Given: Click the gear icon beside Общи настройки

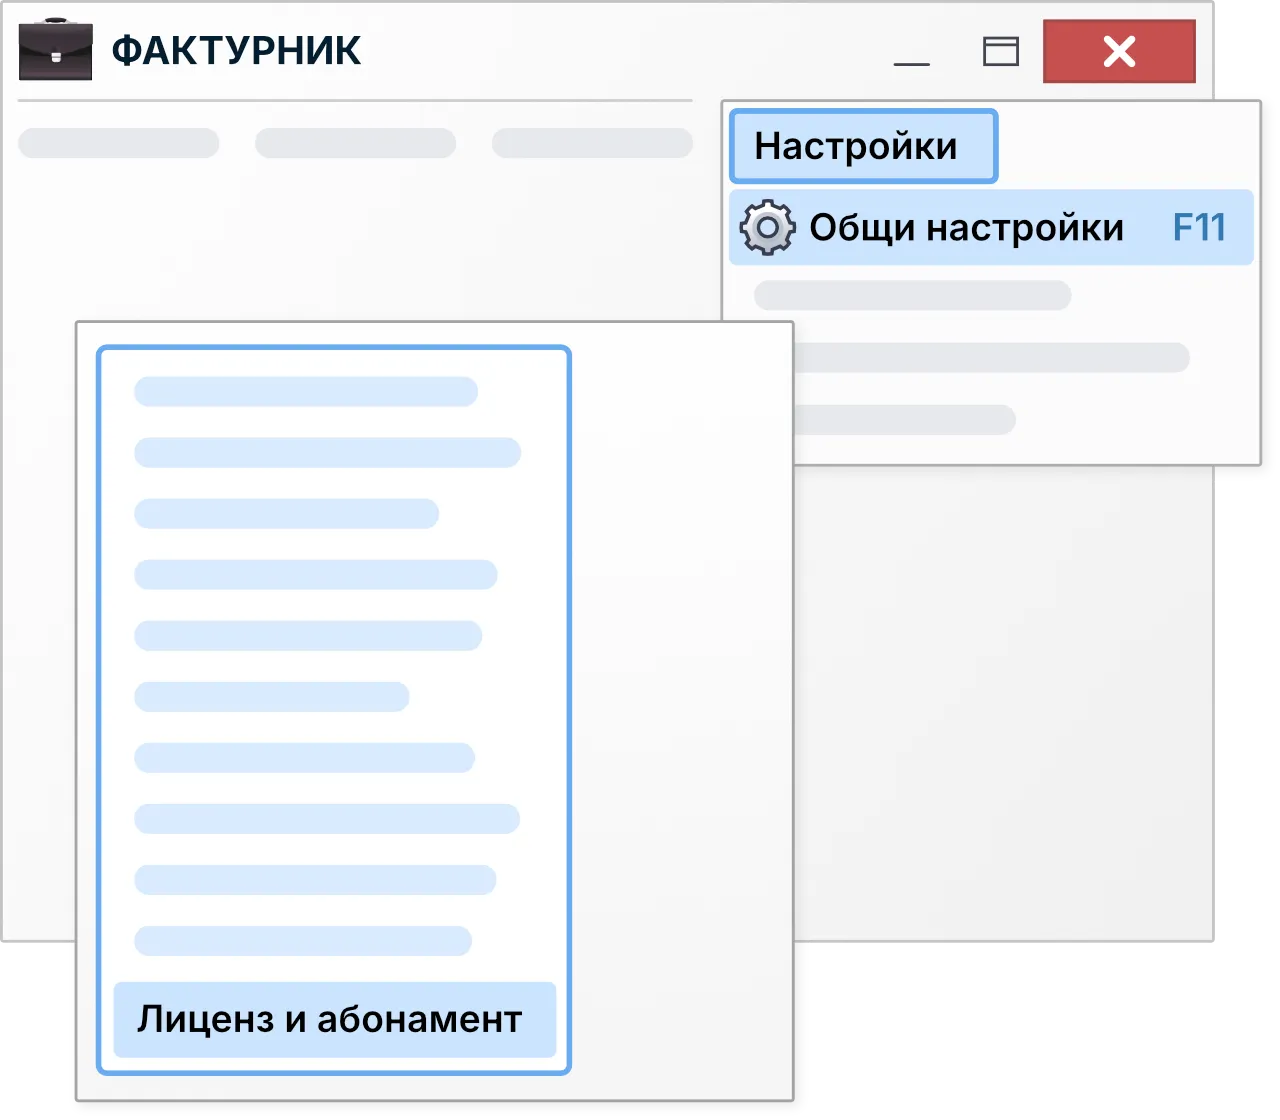Looking at the screenshot, I should pos(767,228).
